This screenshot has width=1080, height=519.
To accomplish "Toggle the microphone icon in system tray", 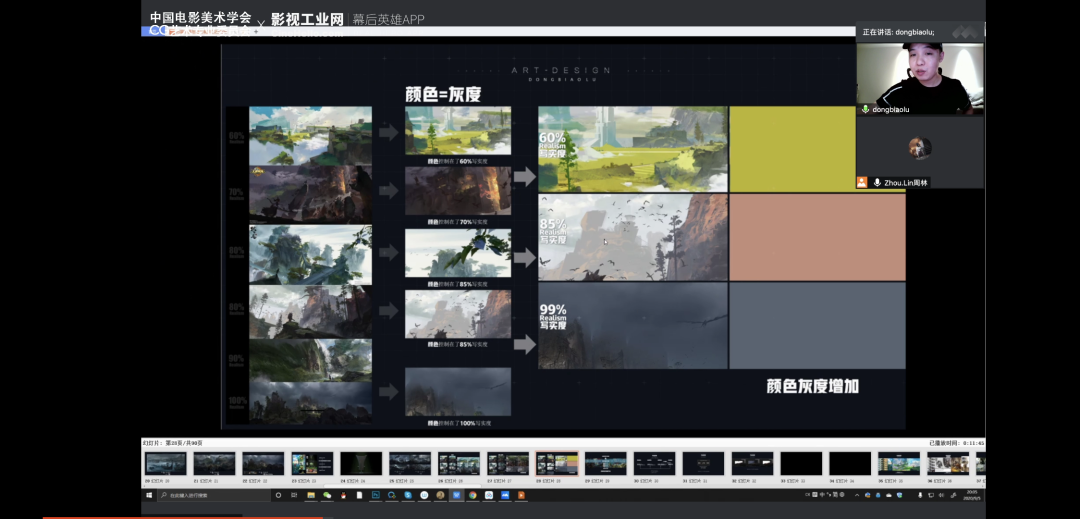I will pyautogui.click(x=921, y=495).
